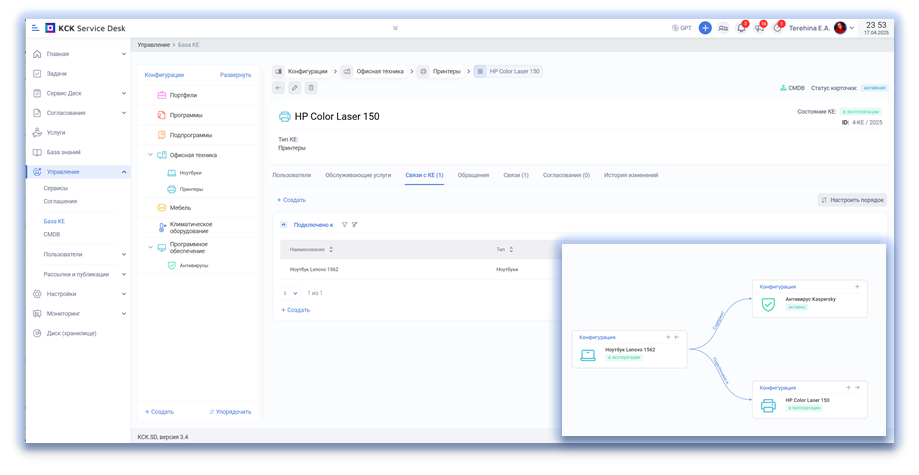The image size is (919, 475).
Task: Click the blue plus create button in header
Action: click(705, 28)
